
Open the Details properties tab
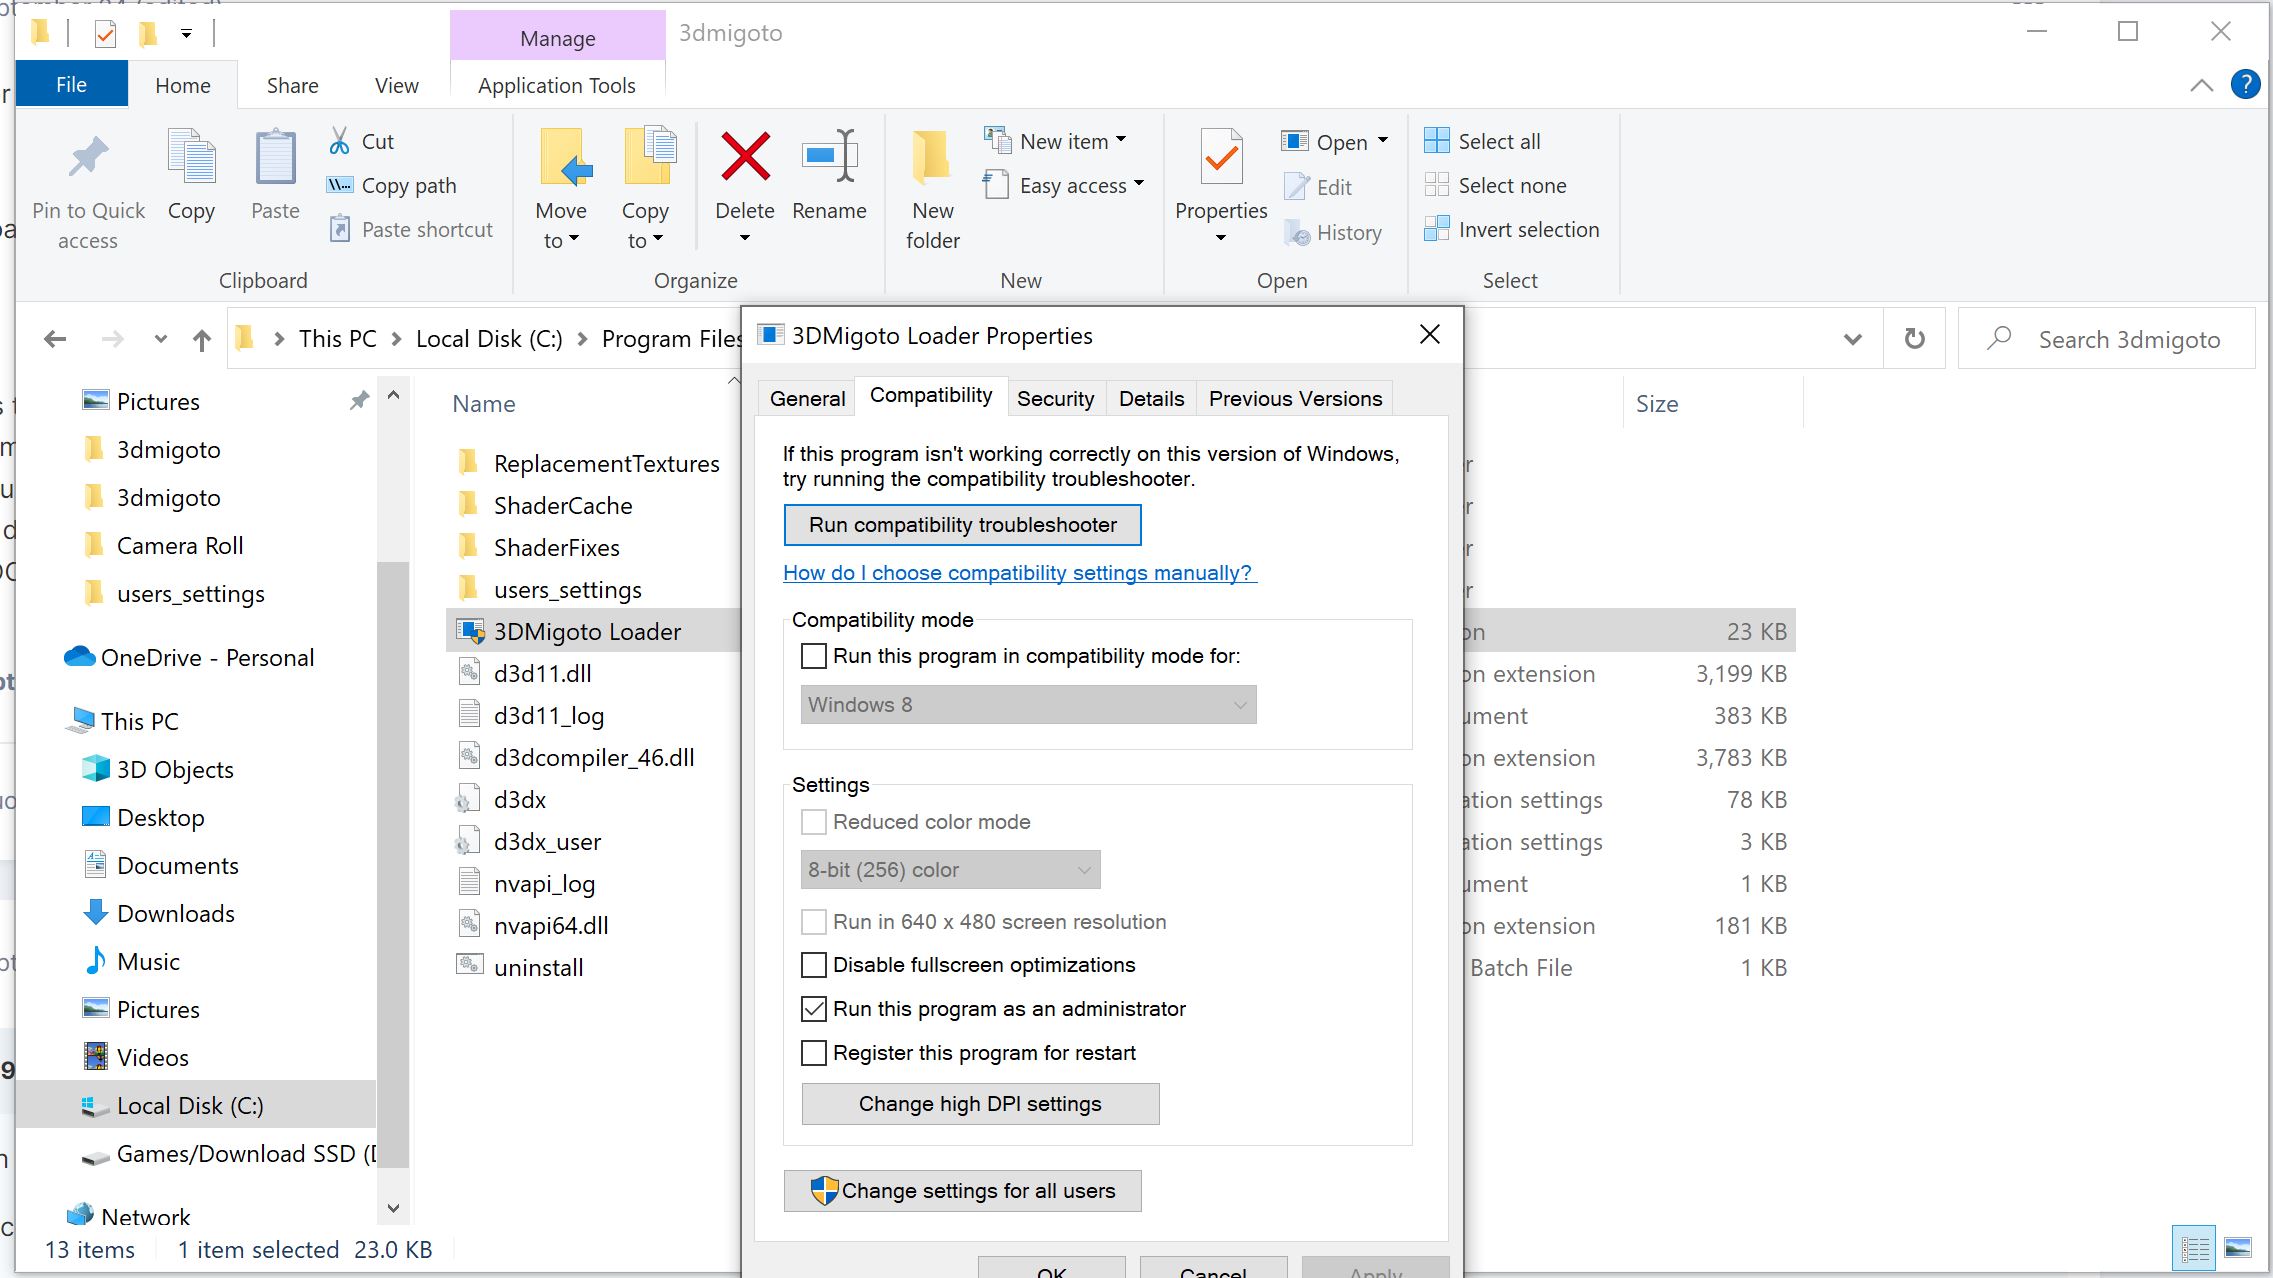(1151, 398)
